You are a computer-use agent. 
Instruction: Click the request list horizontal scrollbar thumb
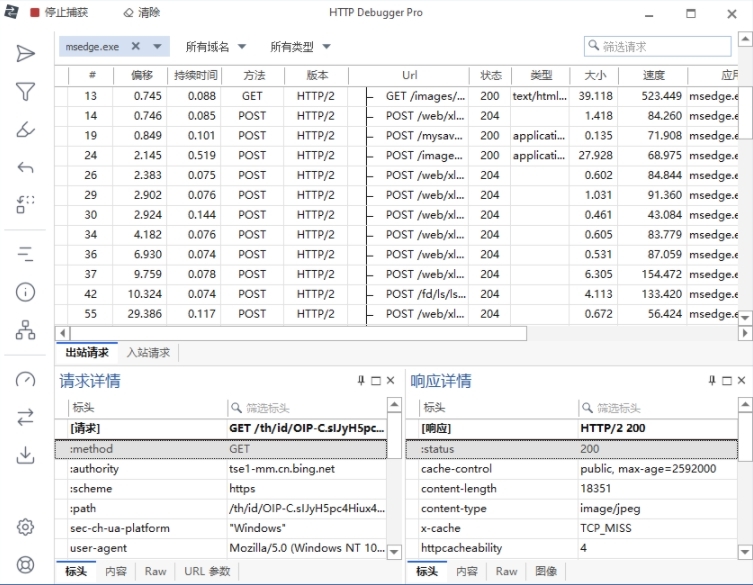pyautogui.click(x=298, y=333)
